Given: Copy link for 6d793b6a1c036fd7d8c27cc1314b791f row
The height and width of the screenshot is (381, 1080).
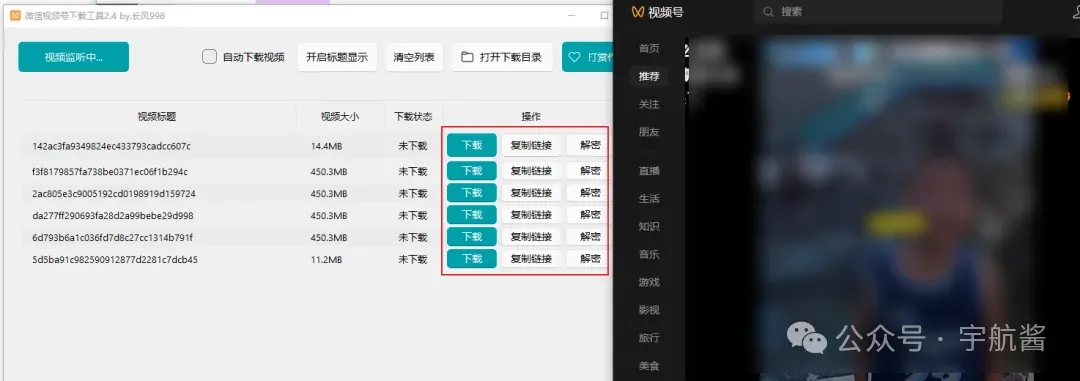Looking at the screenshot, I should click(531, 237).
